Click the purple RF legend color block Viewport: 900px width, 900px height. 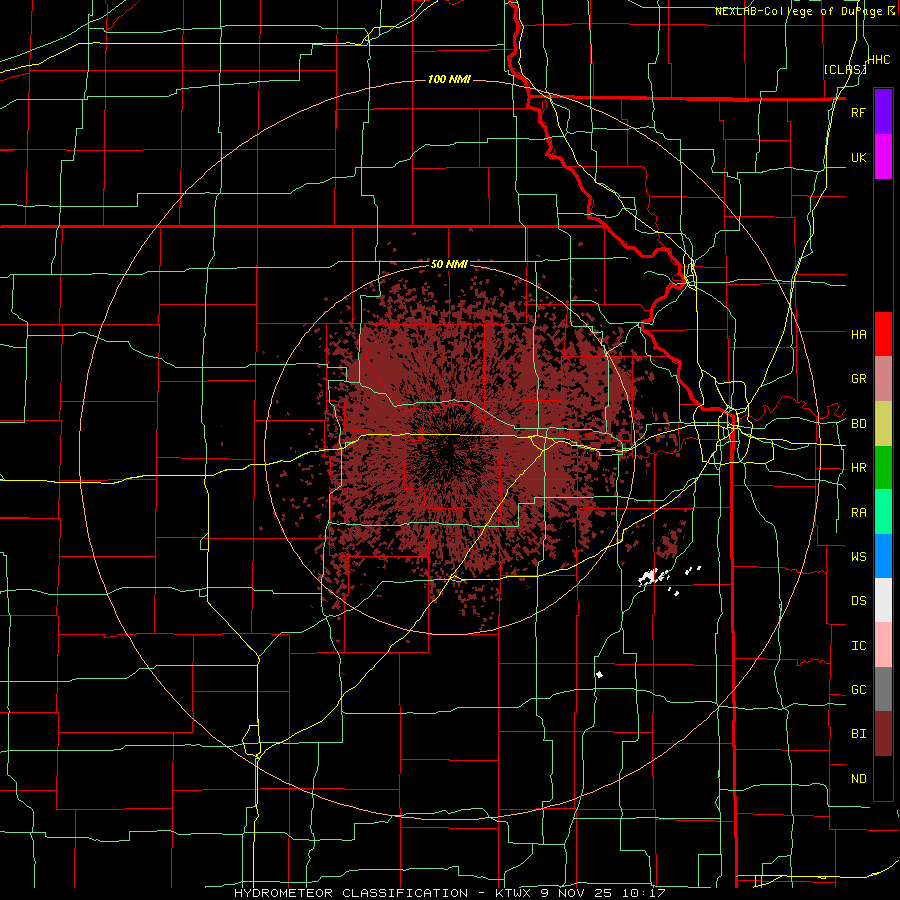(x=883, y=112)
